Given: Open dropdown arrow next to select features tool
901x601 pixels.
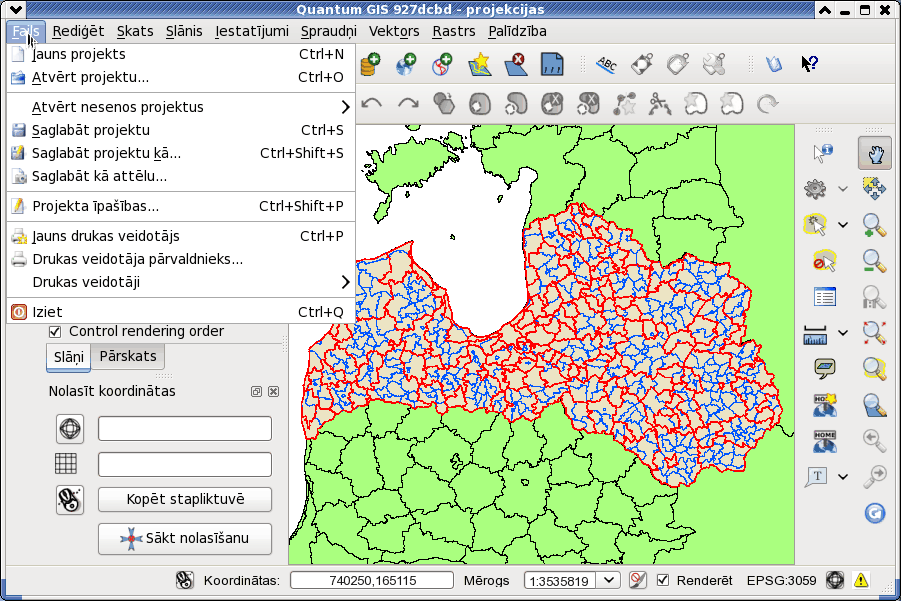Looking at the screenshot, I should 843,225.
